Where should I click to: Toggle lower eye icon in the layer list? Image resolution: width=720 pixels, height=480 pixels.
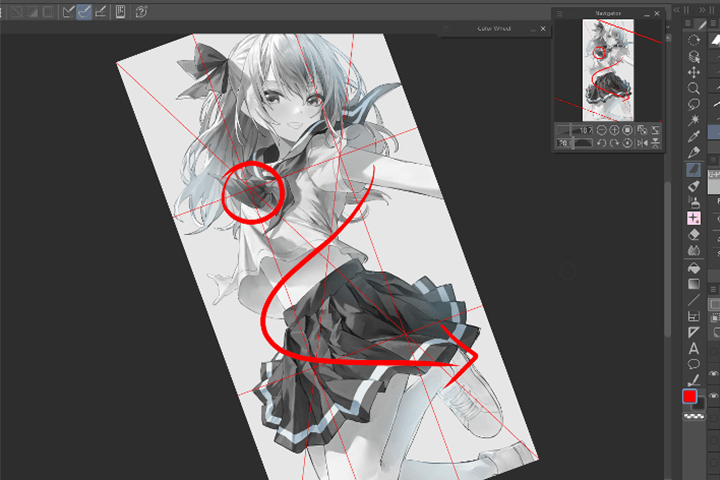pyautogui.click(x=714, y=395)
